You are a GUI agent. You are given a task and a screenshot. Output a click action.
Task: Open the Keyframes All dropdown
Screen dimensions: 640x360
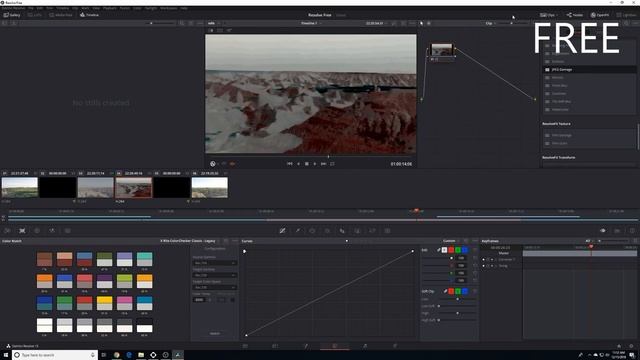pos(589,241)
